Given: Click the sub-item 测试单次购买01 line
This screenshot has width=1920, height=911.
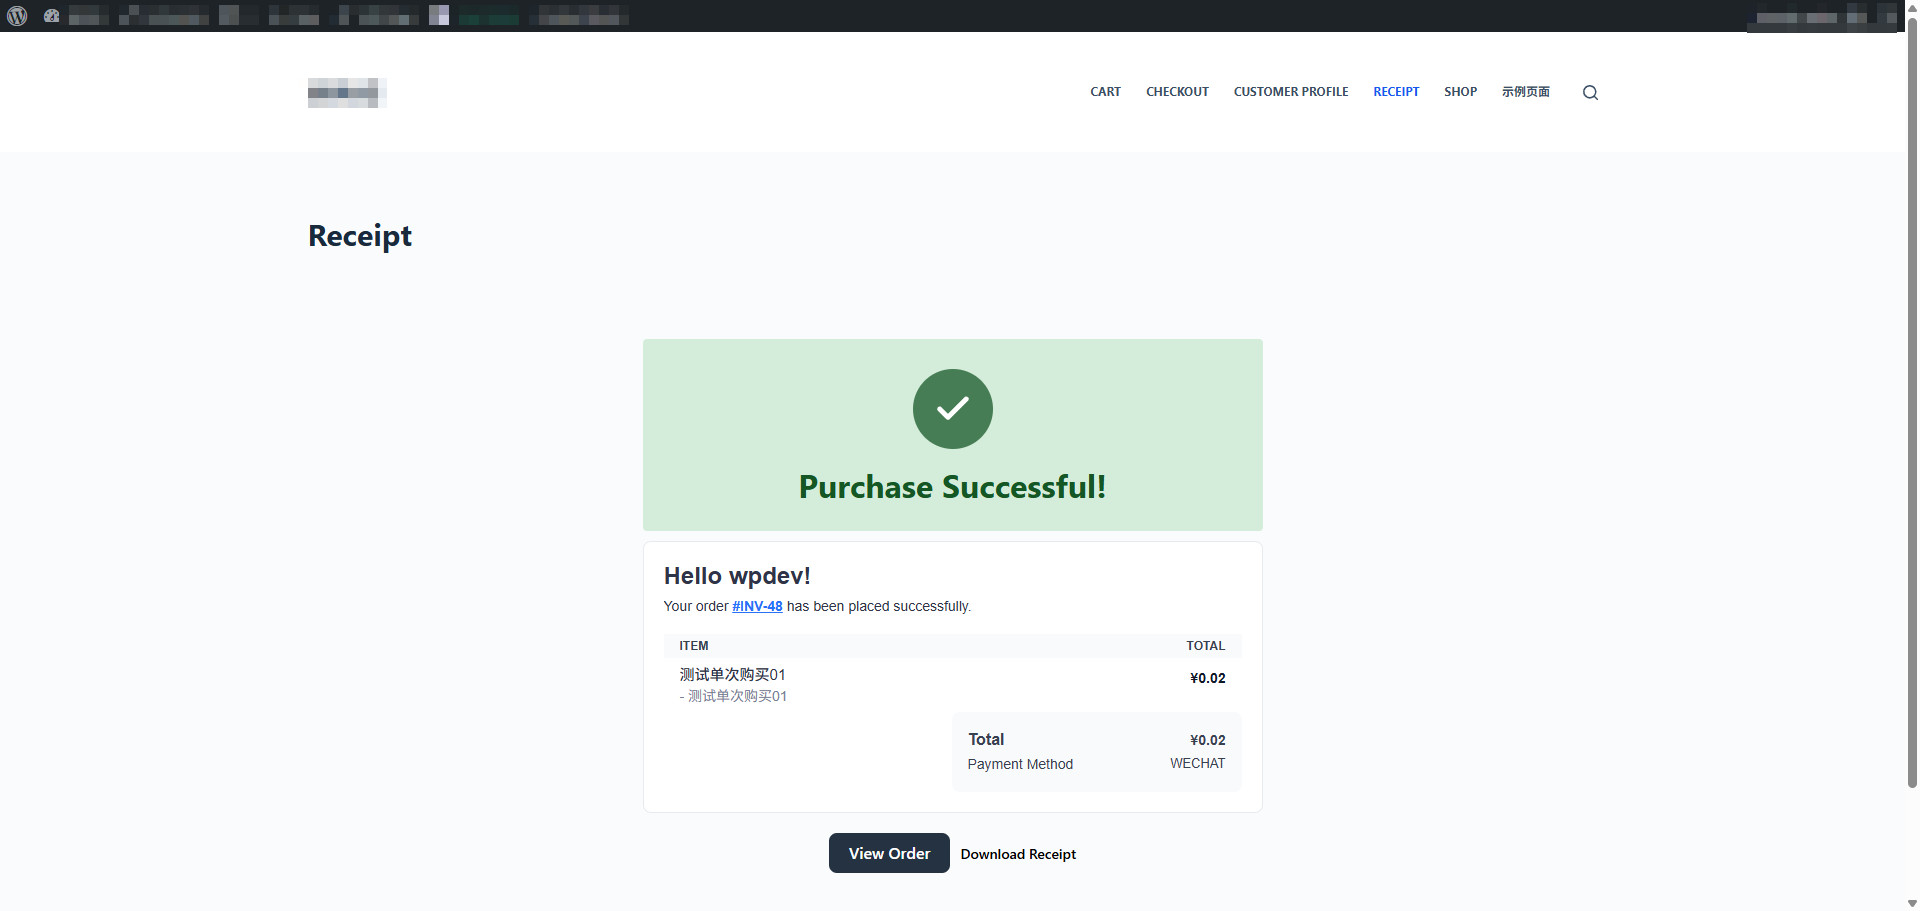Looking at the screenshot, I should (x=736, y=696).
